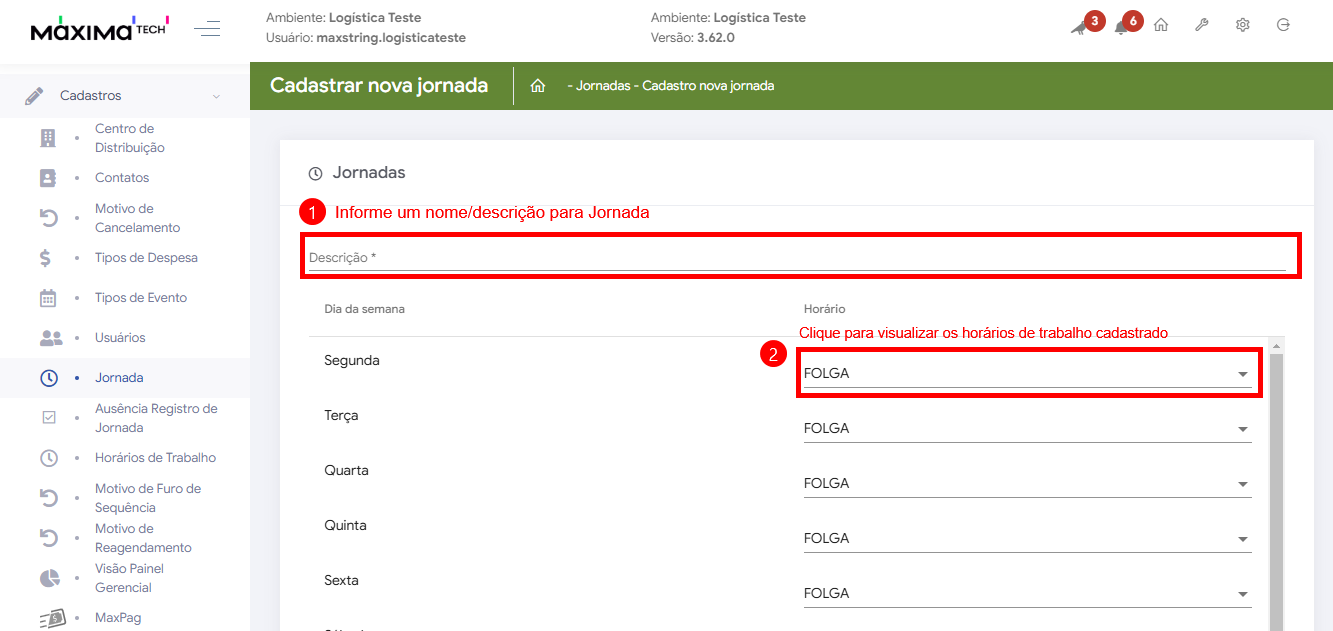Screen dimensions: 1333x631
Task: Click the Sexta row label
Action: [341, 580]
